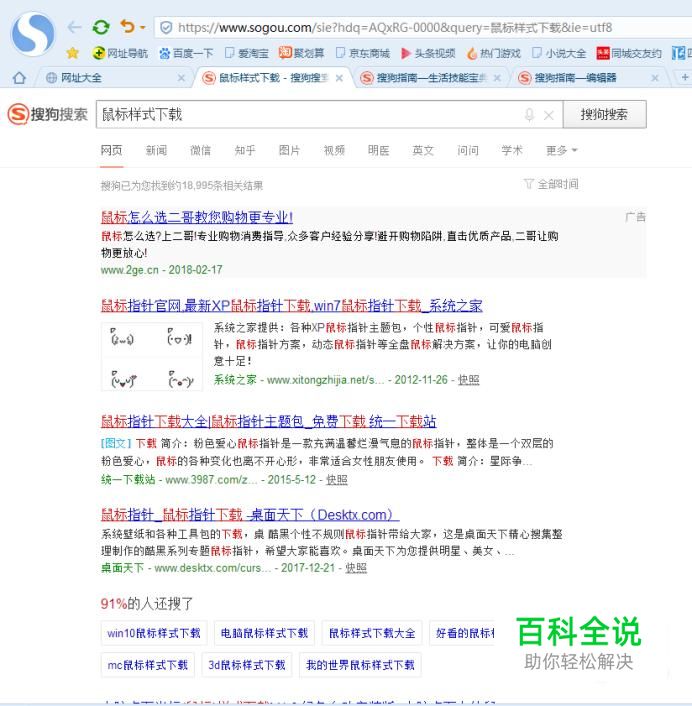
Task: Click the cursor emoticon thumbnail image
Action: point(152,357)
